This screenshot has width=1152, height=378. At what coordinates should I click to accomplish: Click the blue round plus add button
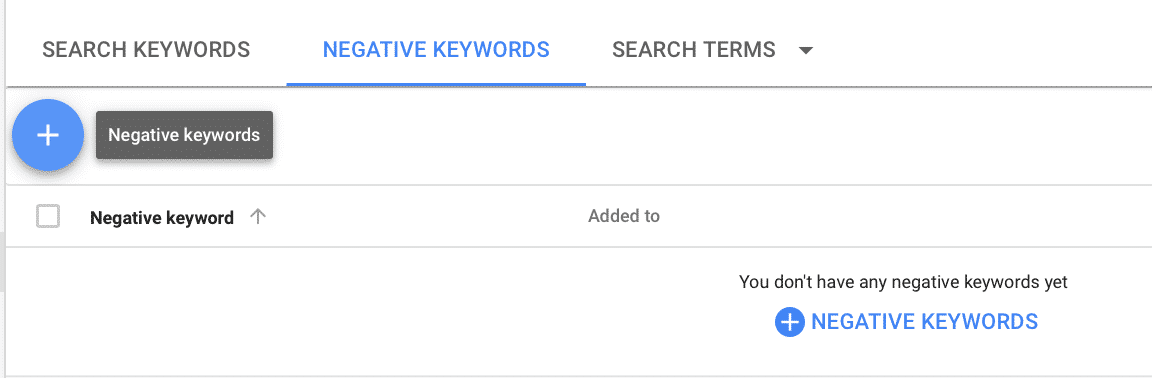tap(48, 135)
